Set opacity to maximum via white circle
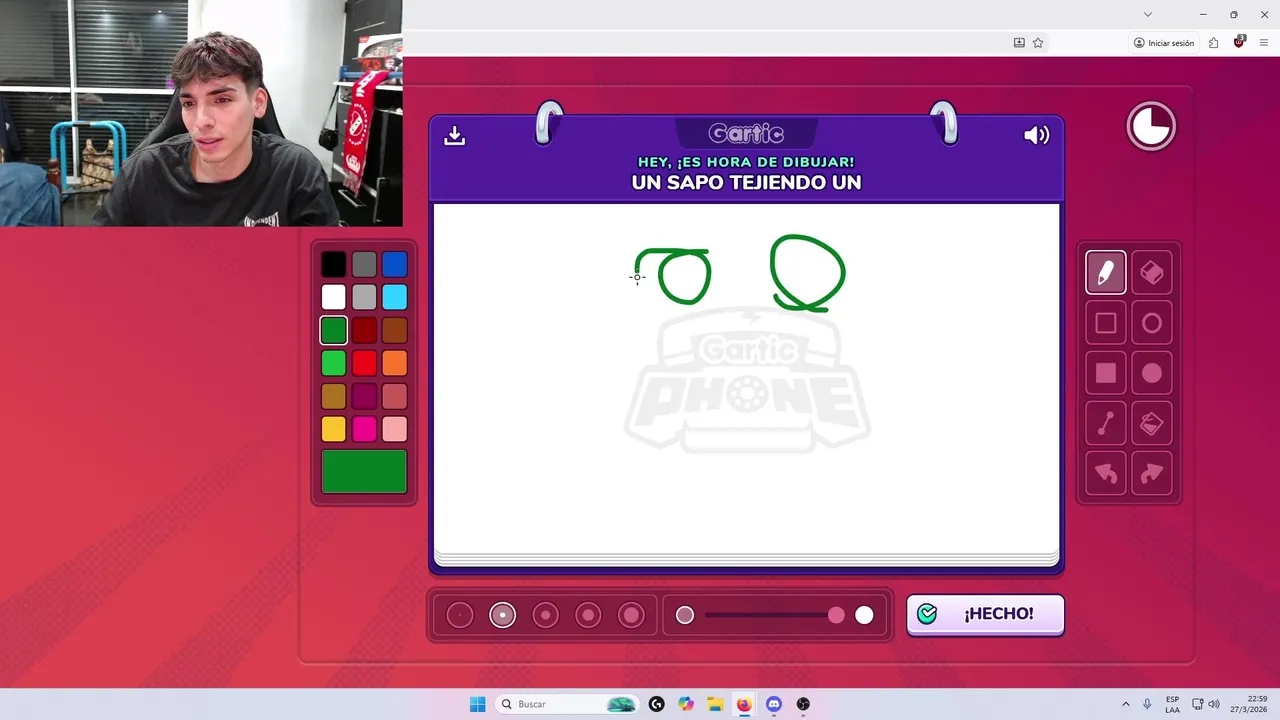Viewport: 1280px width, 720px height. [864, 615]
